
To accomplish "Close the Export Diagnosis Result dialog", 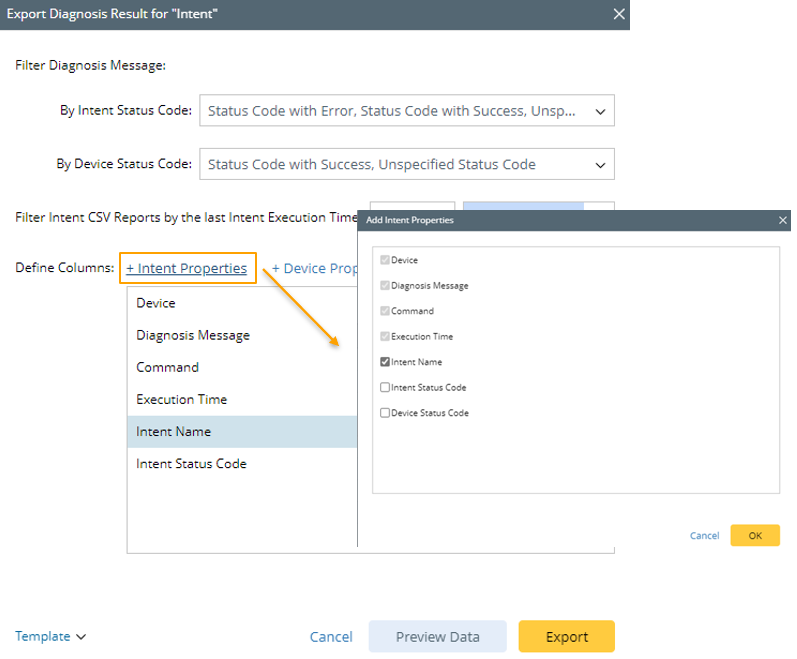I will [x=619, y=15].
